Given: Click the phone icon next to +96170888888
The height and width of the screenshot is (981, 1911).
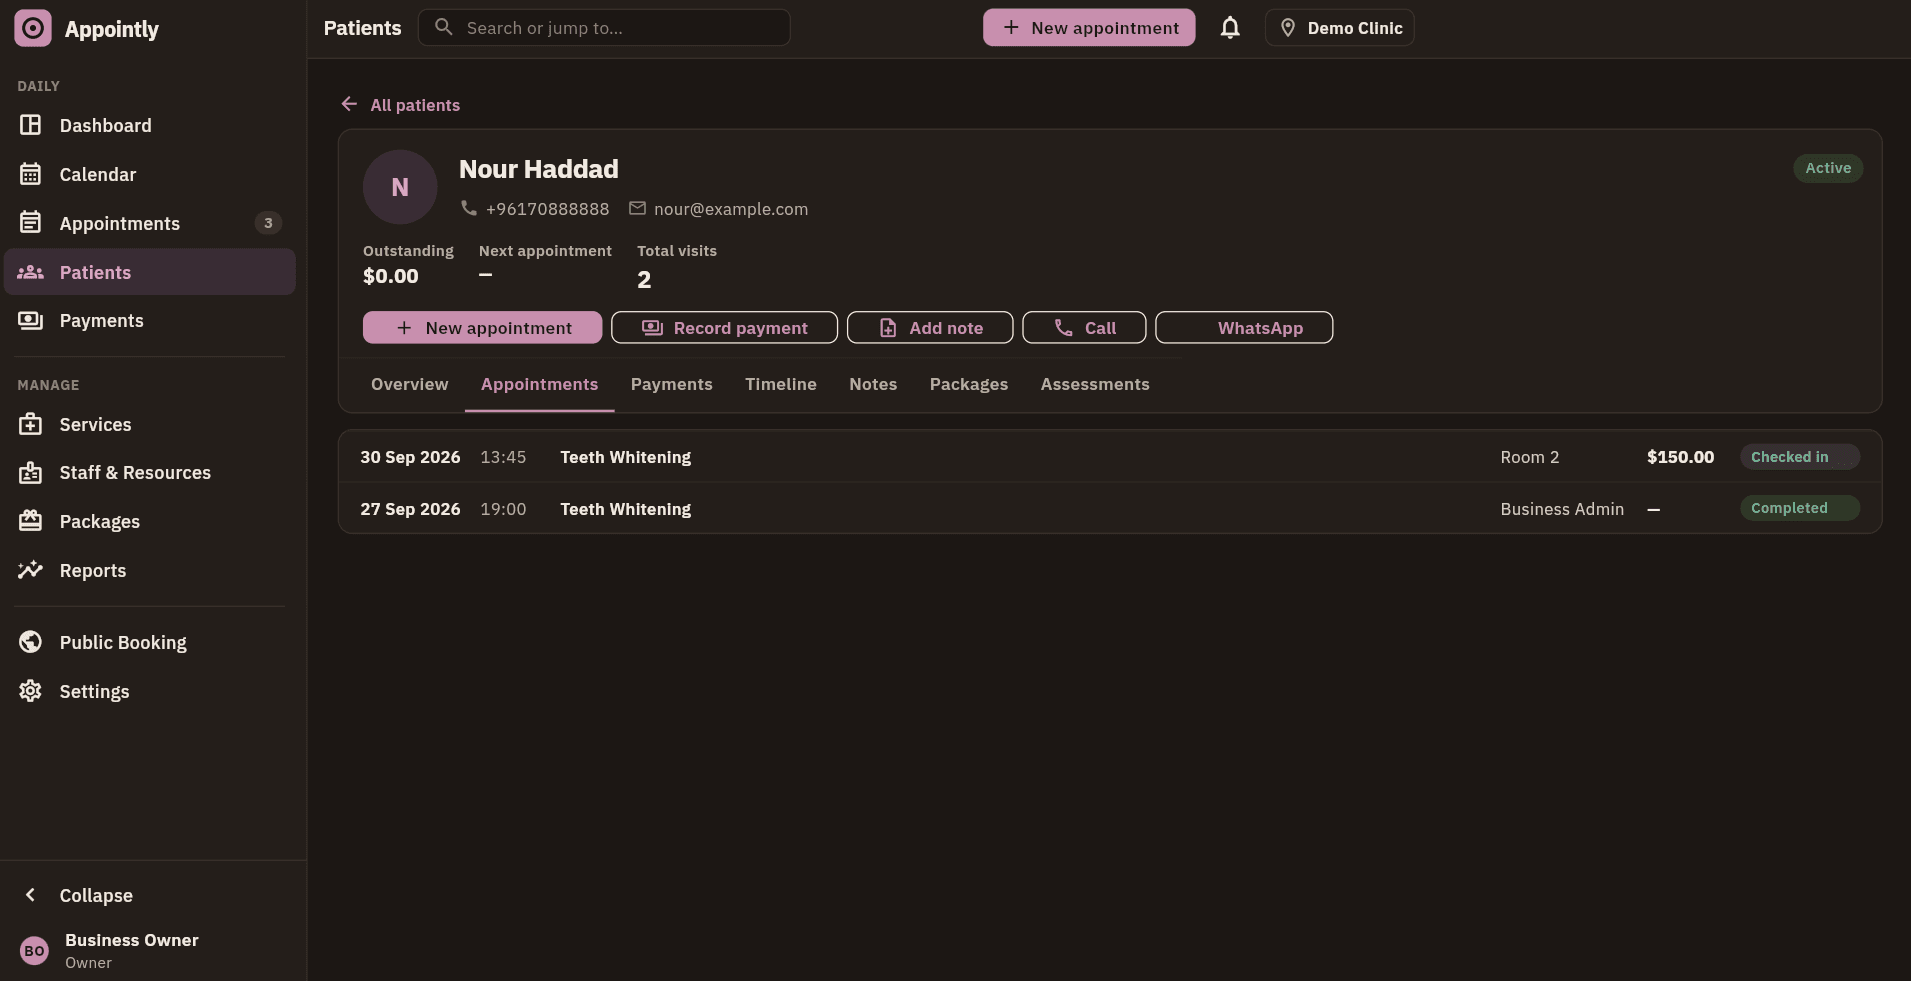Looking at the screenshot, I should [x=468, y=208].
